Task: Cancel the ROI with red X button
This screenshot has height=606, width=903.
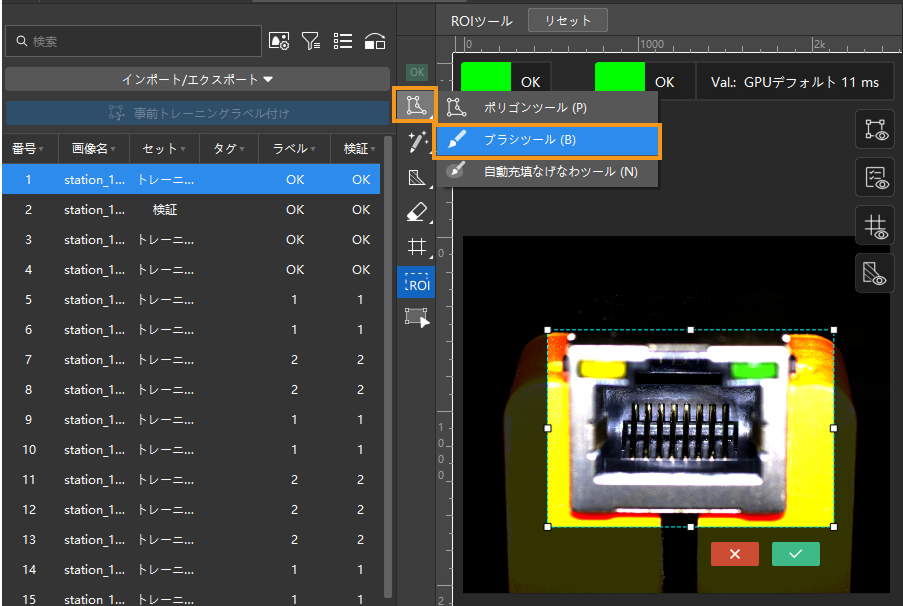Action: pyautogui.click(x=735, y=554)
